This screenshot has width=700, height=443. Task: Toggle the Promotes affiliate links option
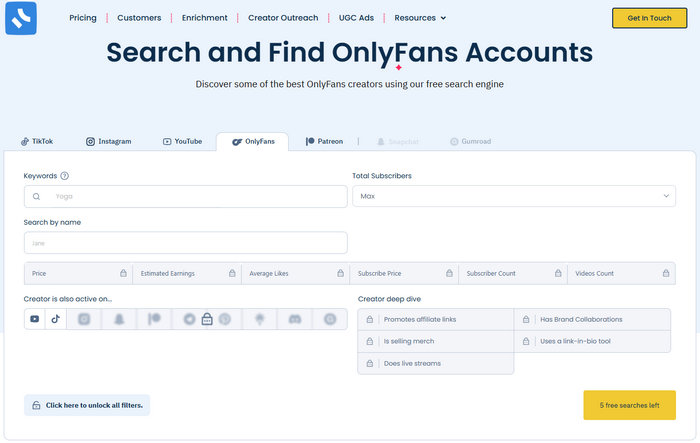click(436, 320)
